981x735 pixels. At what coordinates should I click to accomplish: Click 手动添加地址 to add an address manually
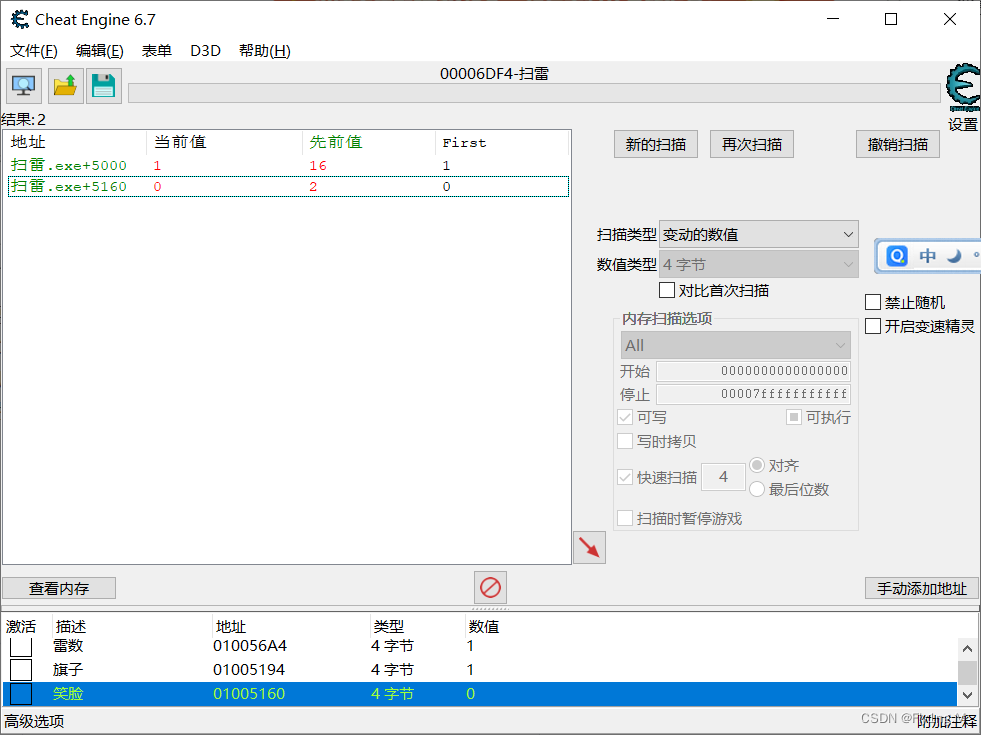[x=920, y=588]
